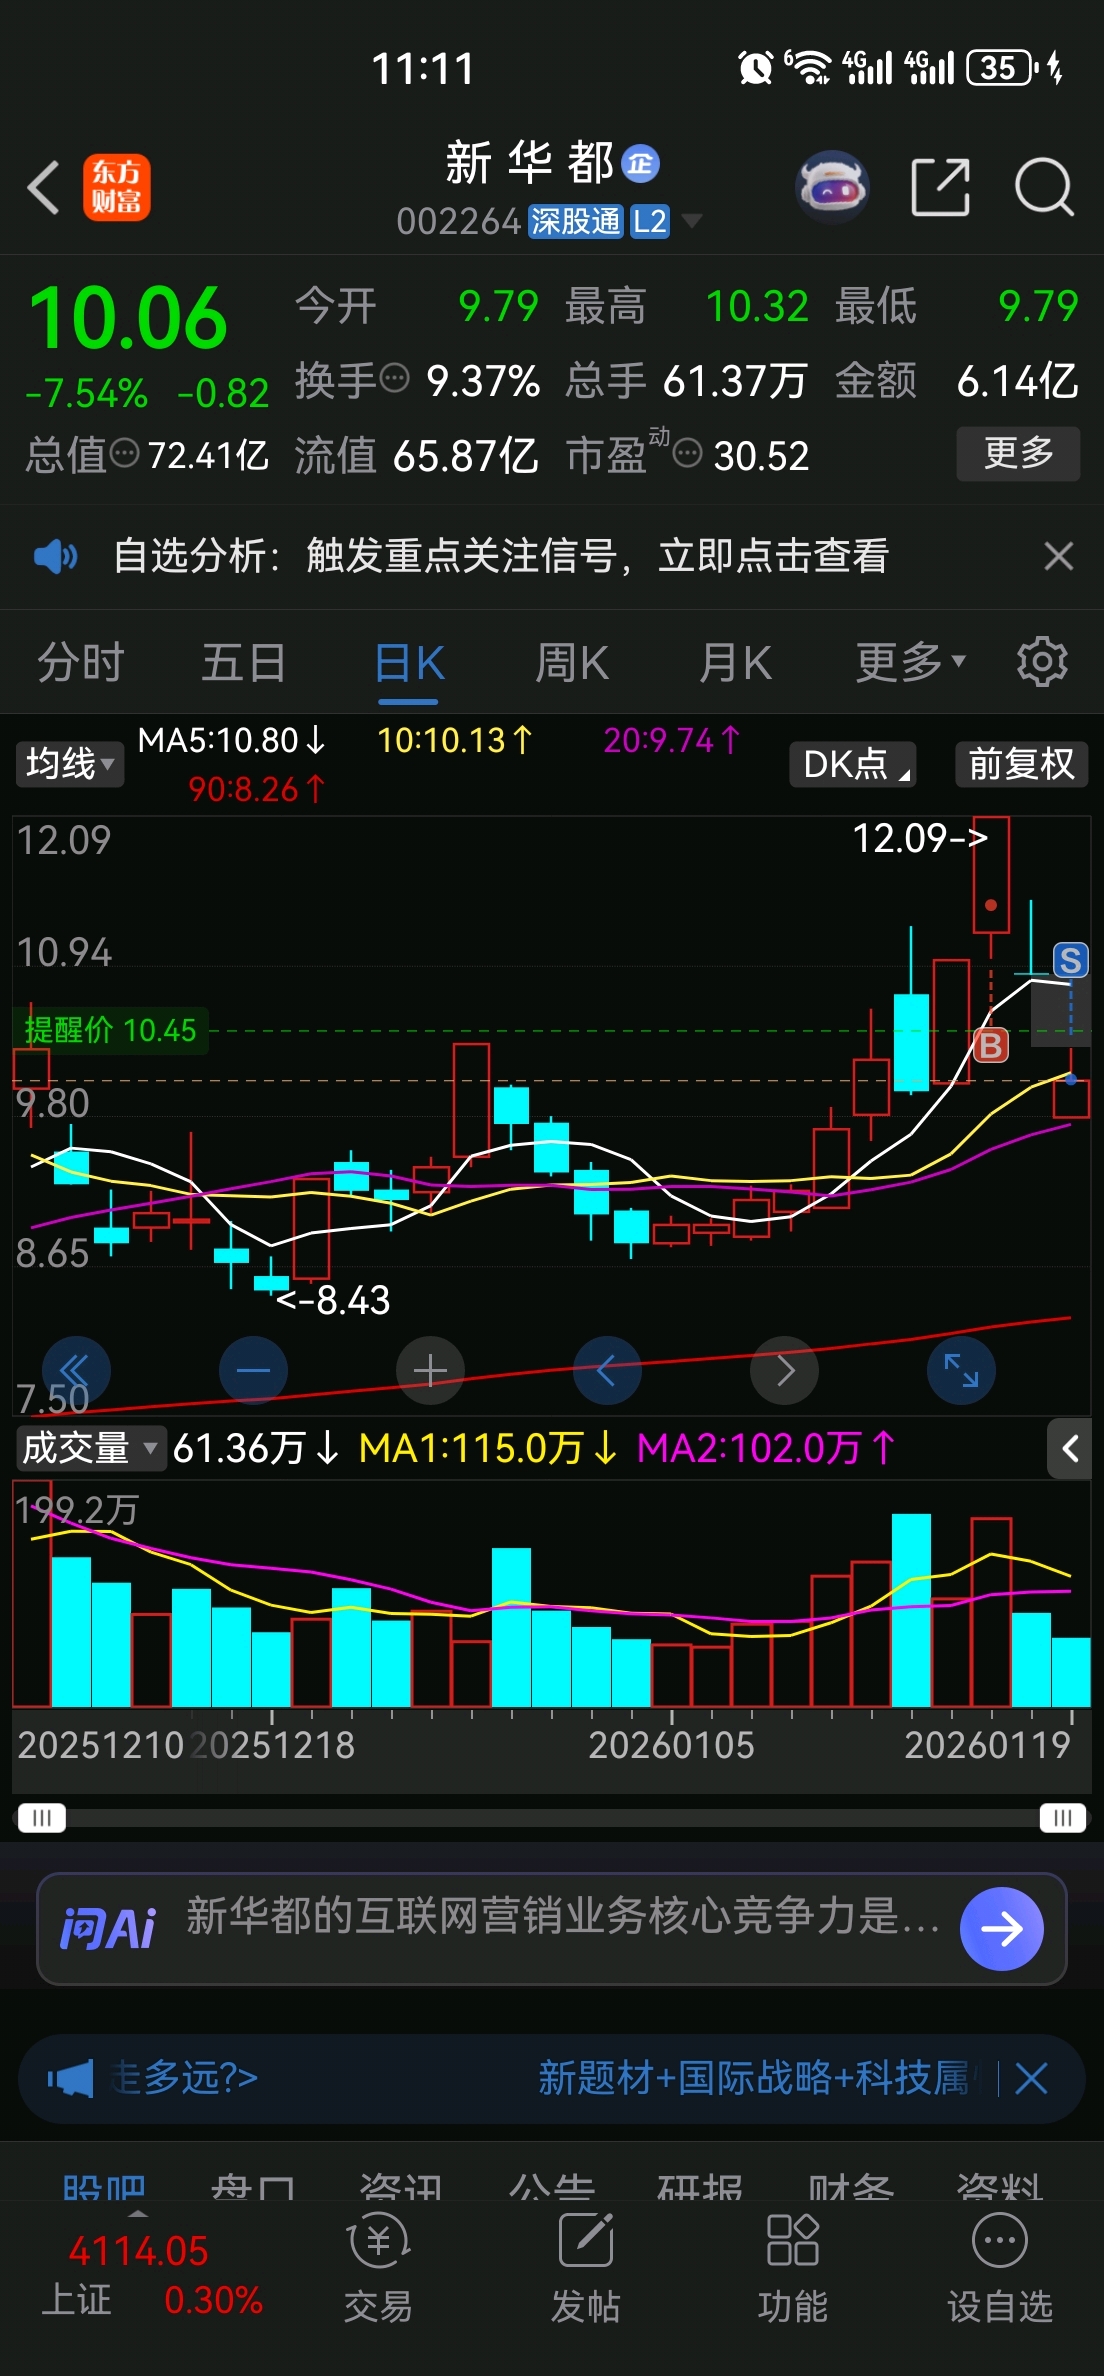Viewport: 1104px width, 2376px height.
Task: Tap the 深股通 tag
Action: click(x=576, y=221)
